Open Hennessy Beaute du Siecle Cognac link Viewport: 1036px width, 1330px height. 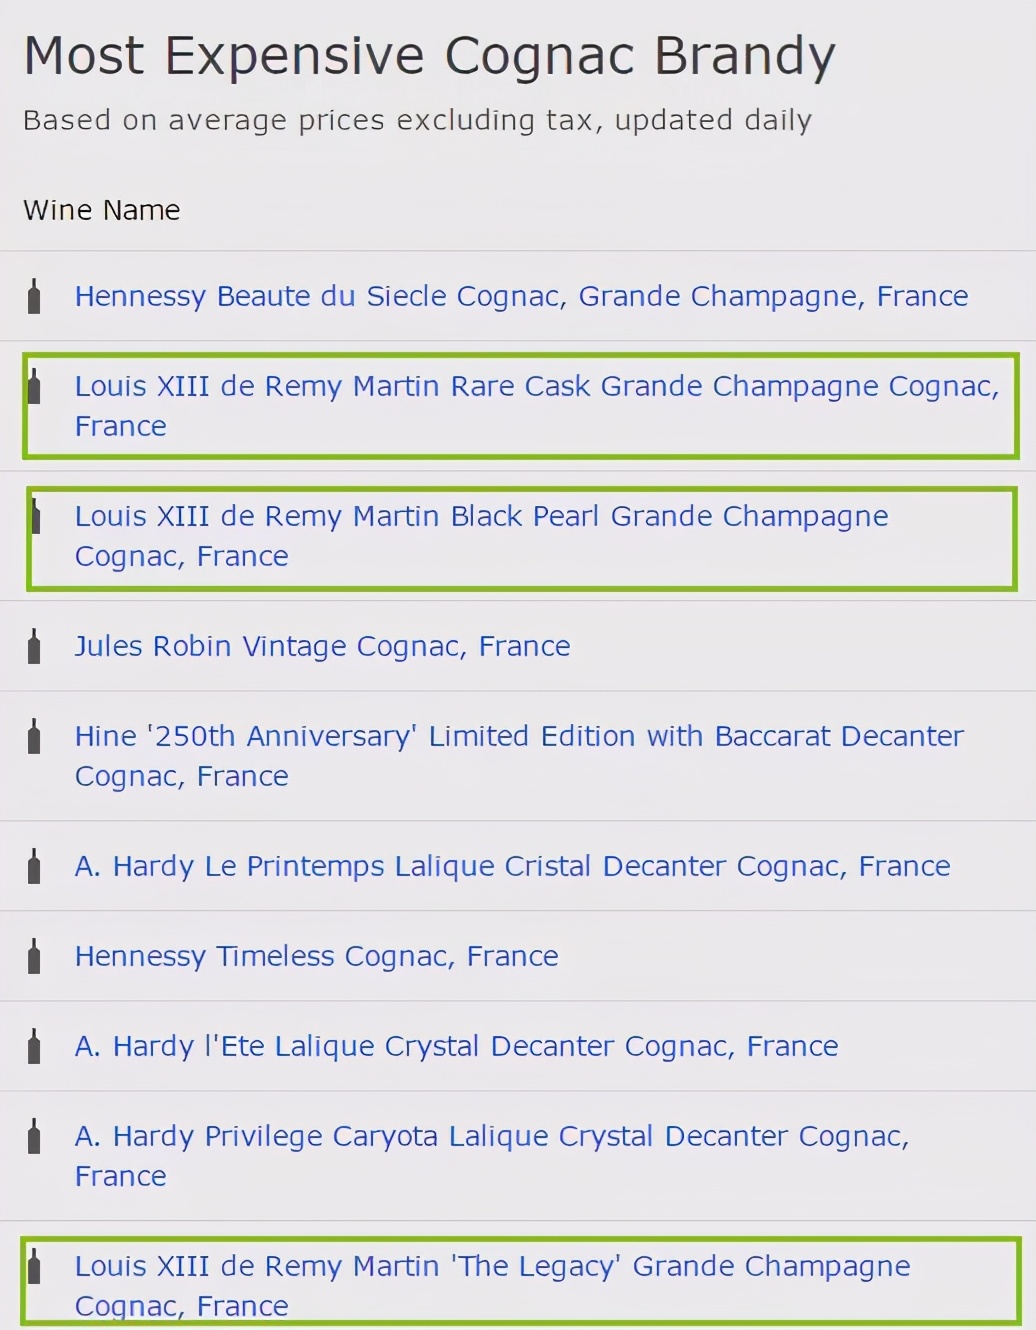pyautogui.click(x=521, y=296)
